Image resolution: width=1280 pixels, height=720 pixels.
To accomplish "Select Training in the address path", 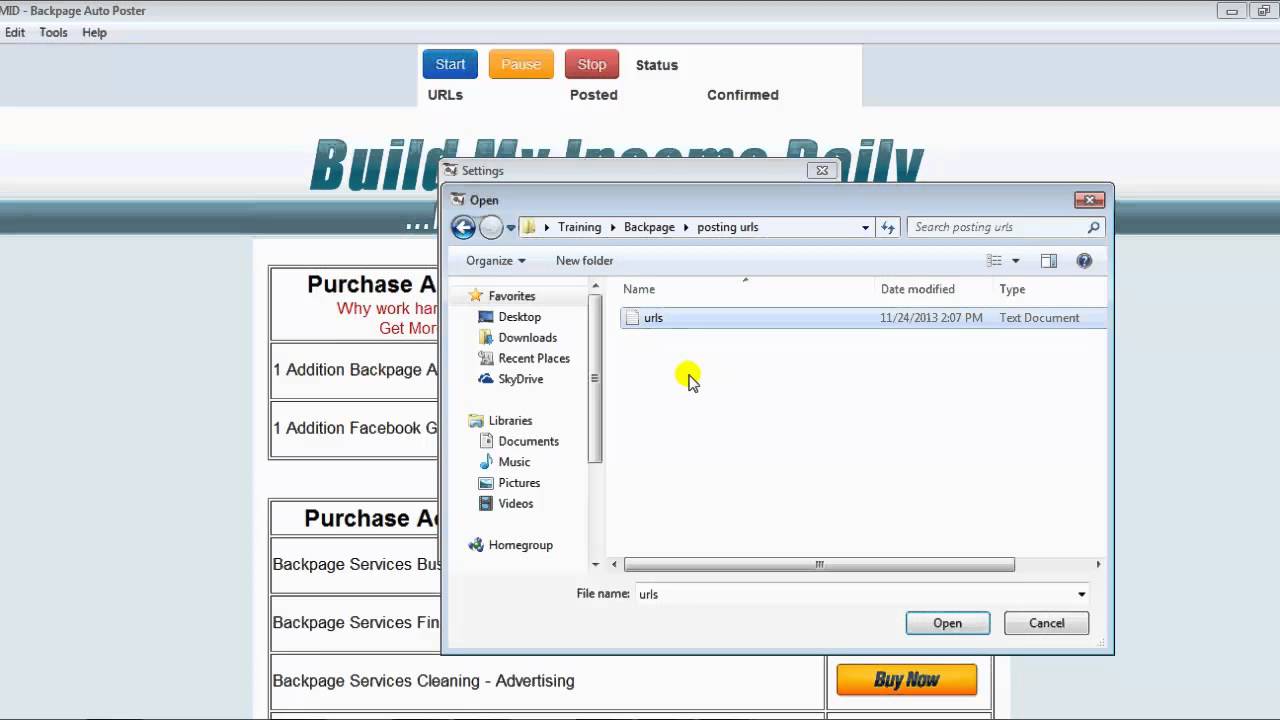I will point(579,227).
